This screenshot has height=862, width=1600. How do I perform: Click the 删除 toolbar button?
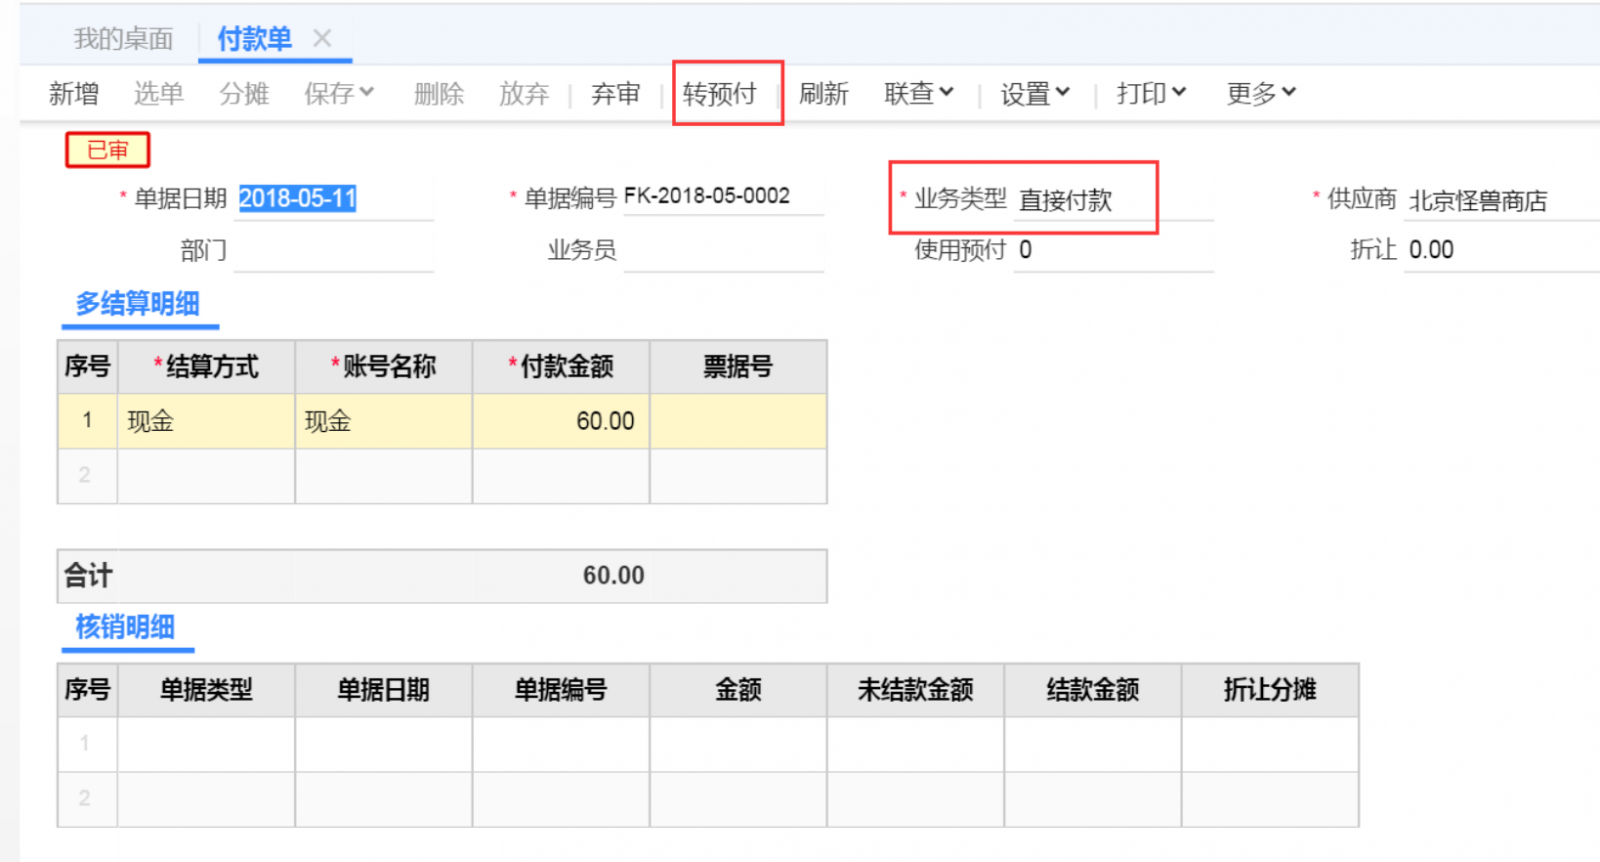439,94
